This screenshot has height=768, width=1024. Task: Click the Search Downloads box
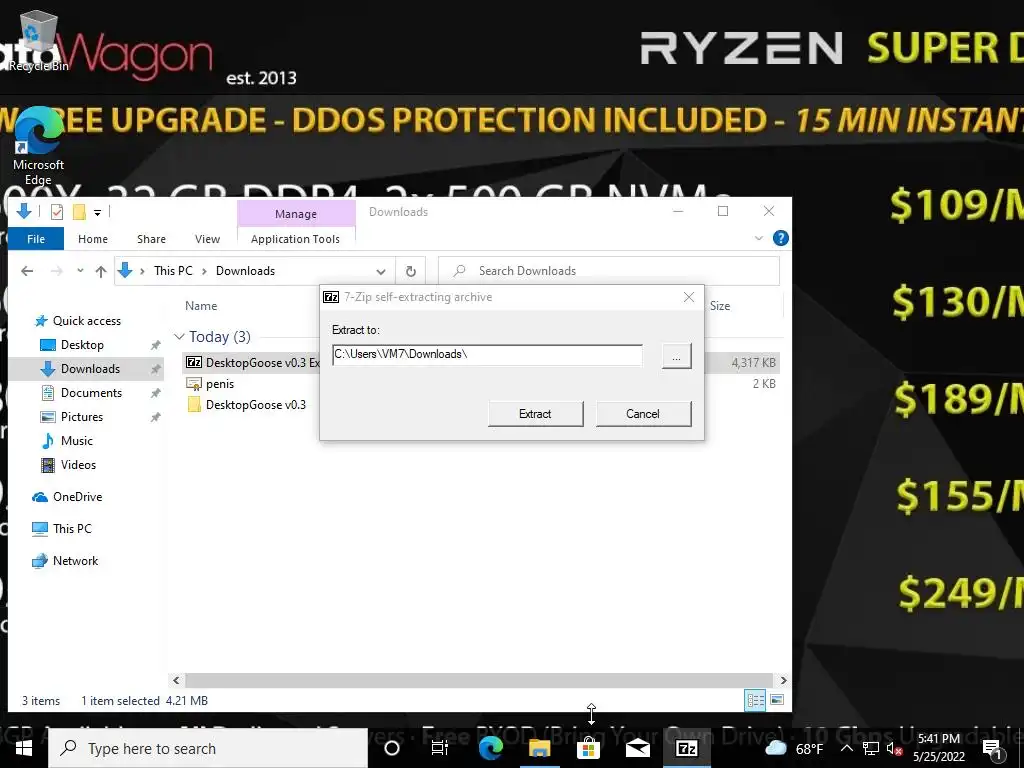pos(609,270)
